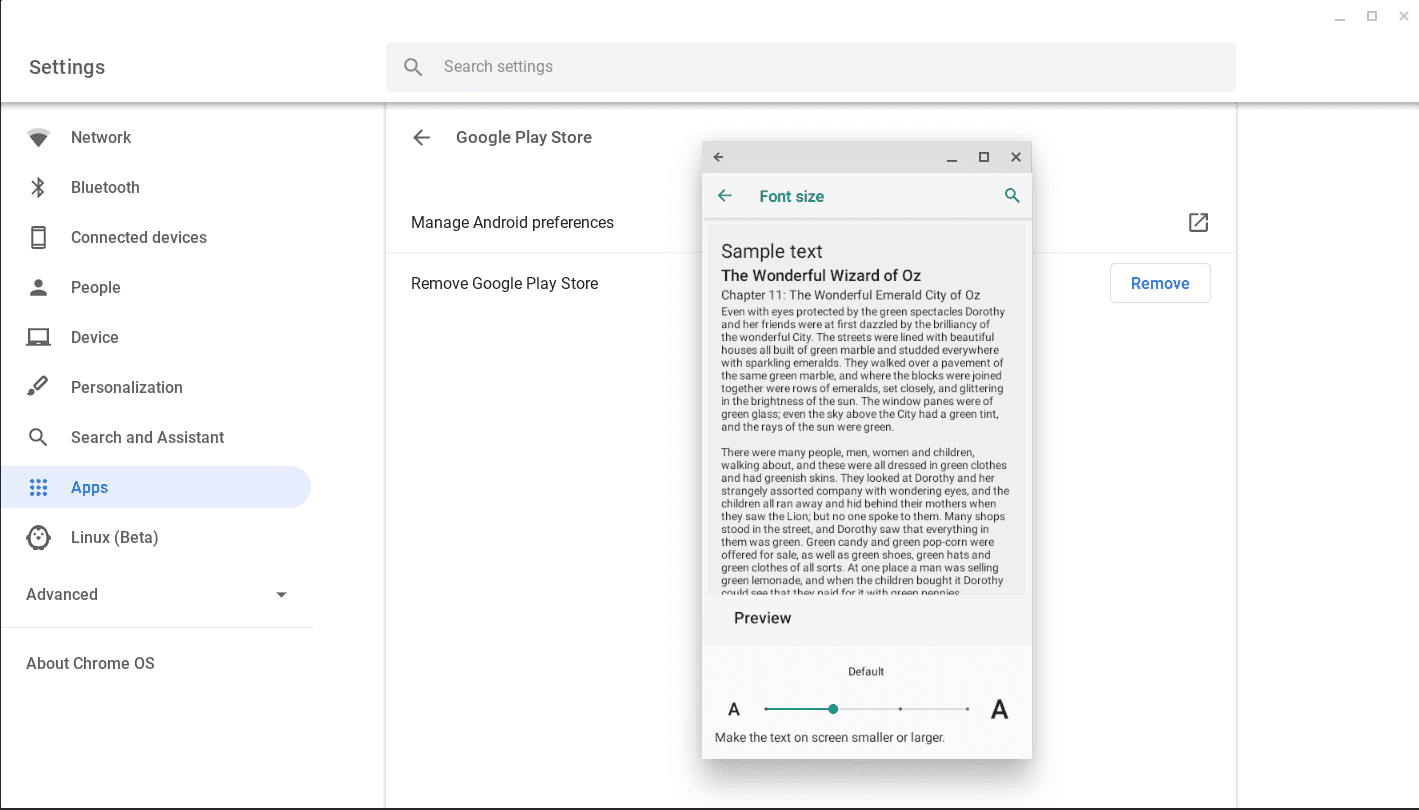Click the 'Default' size label
Image resolution: width=1419 pixels, height=810 pixels.
click(866, 672)
